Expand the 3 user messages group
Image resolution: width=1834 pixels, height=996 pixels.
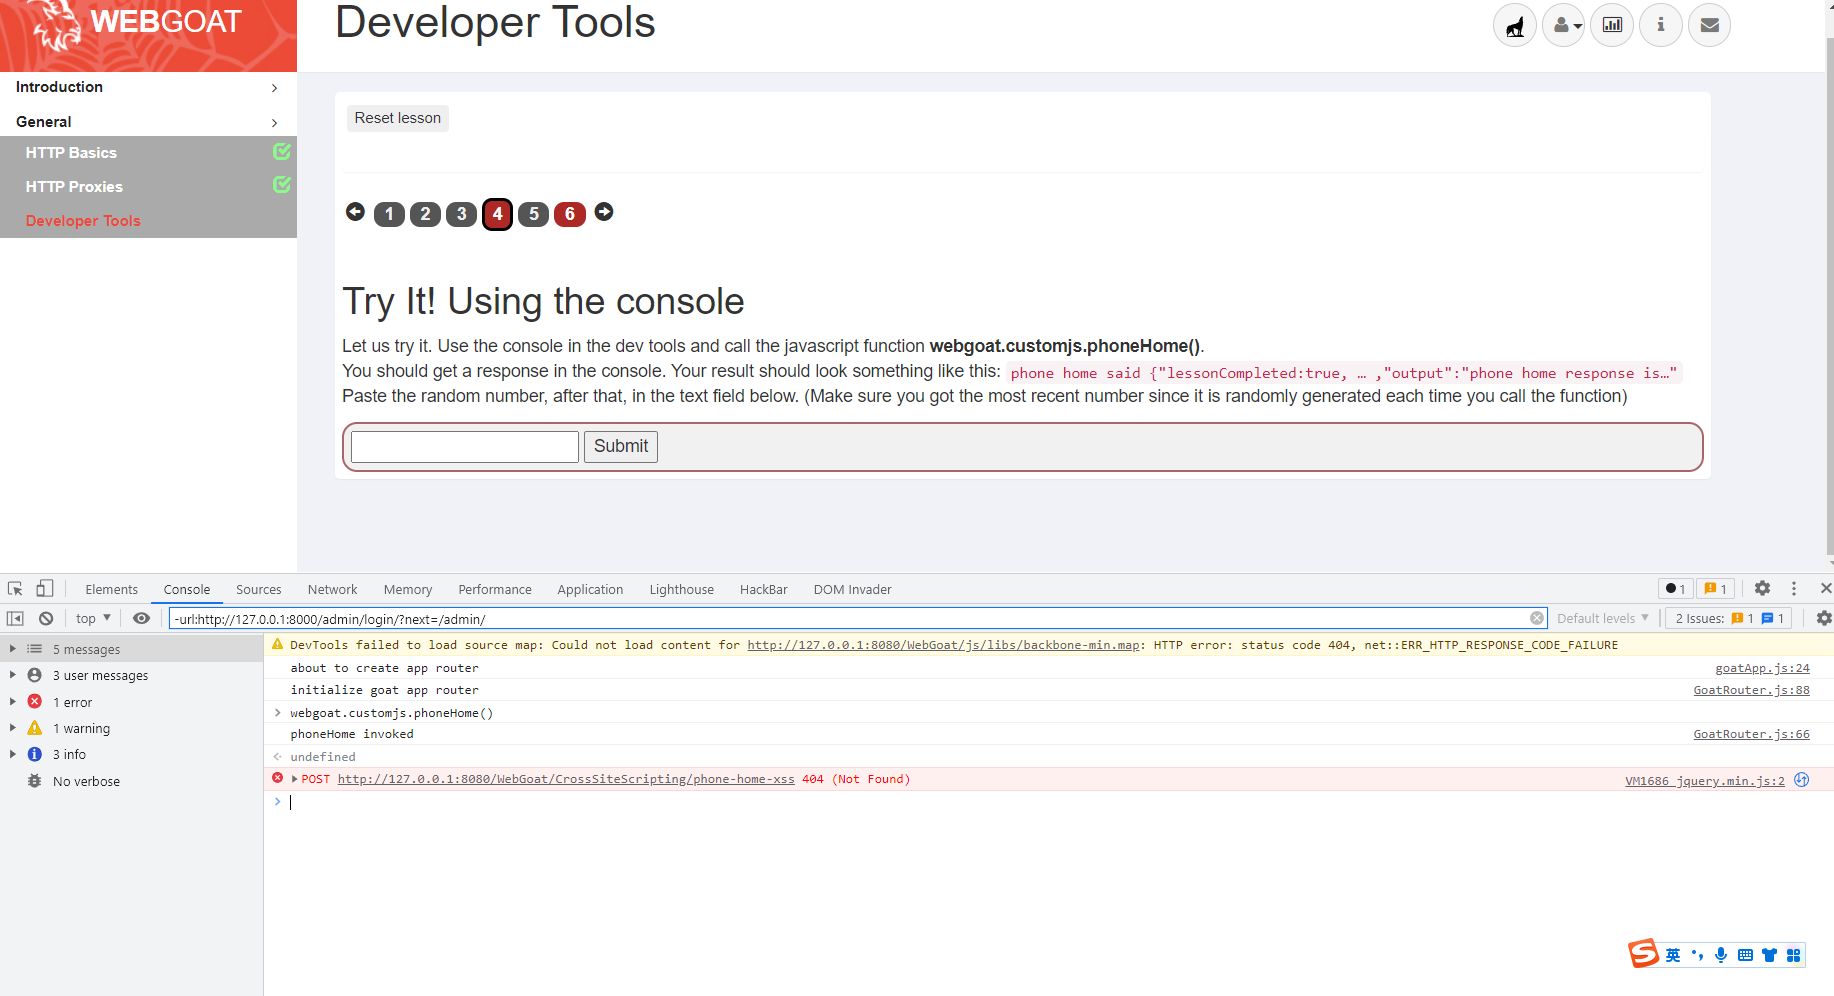click(13, 675)
